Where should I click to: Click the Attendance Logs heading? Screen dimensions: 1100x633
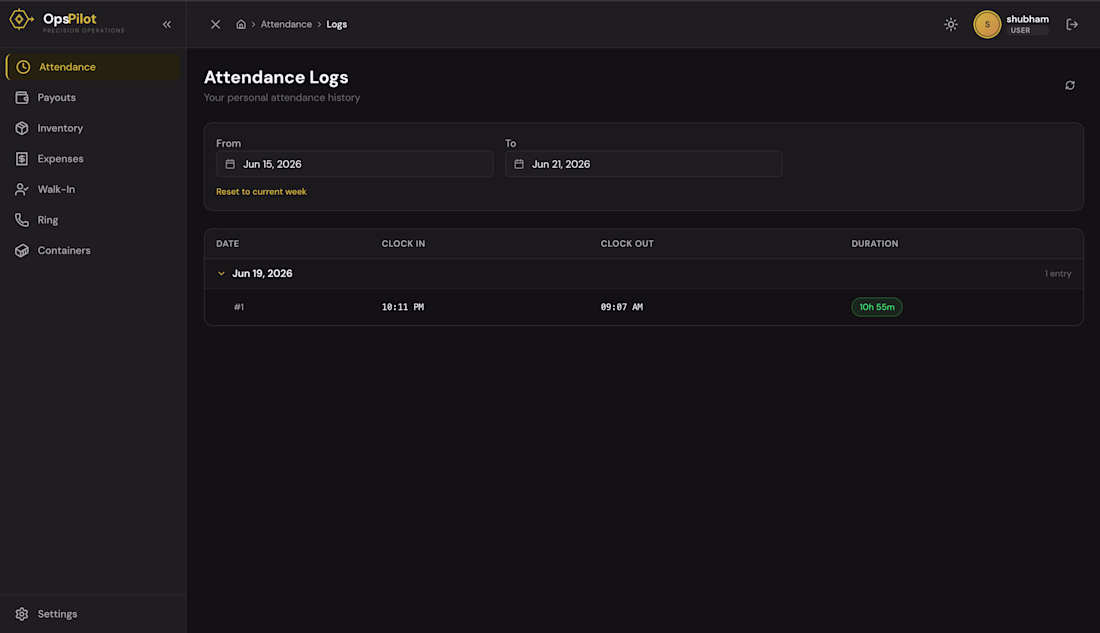pyautogui.click(x=276, y=77)
